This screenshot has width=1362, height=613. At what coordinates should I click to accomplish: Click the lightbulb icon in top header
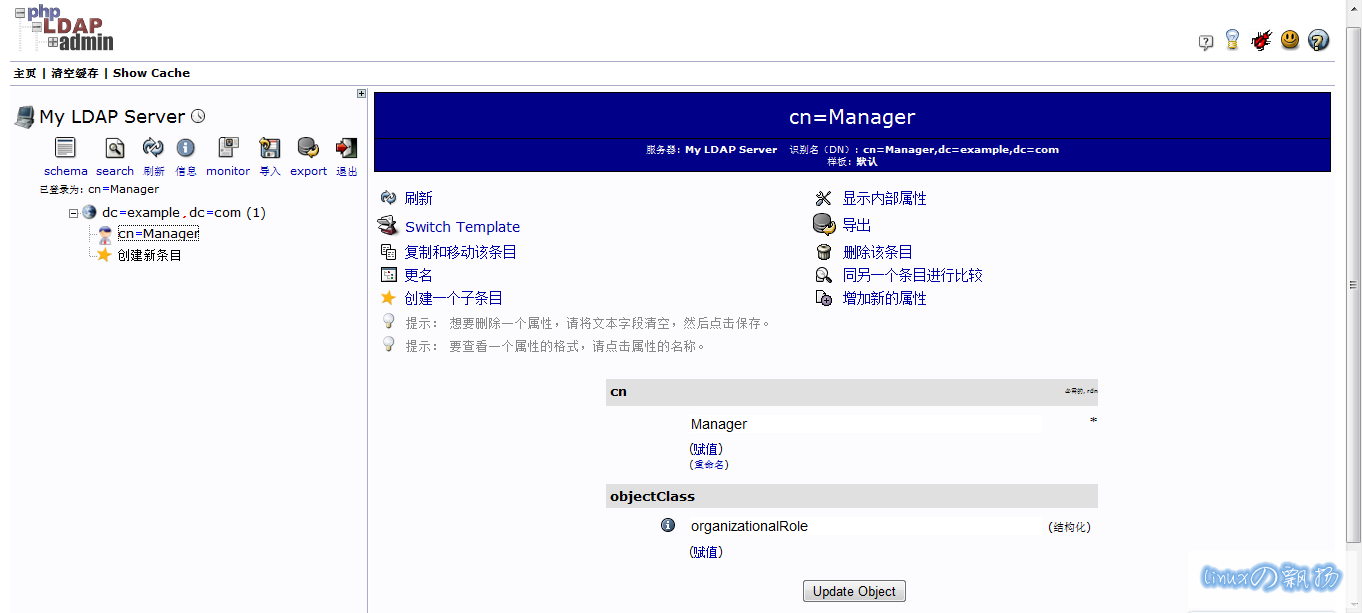[1233, 40]
